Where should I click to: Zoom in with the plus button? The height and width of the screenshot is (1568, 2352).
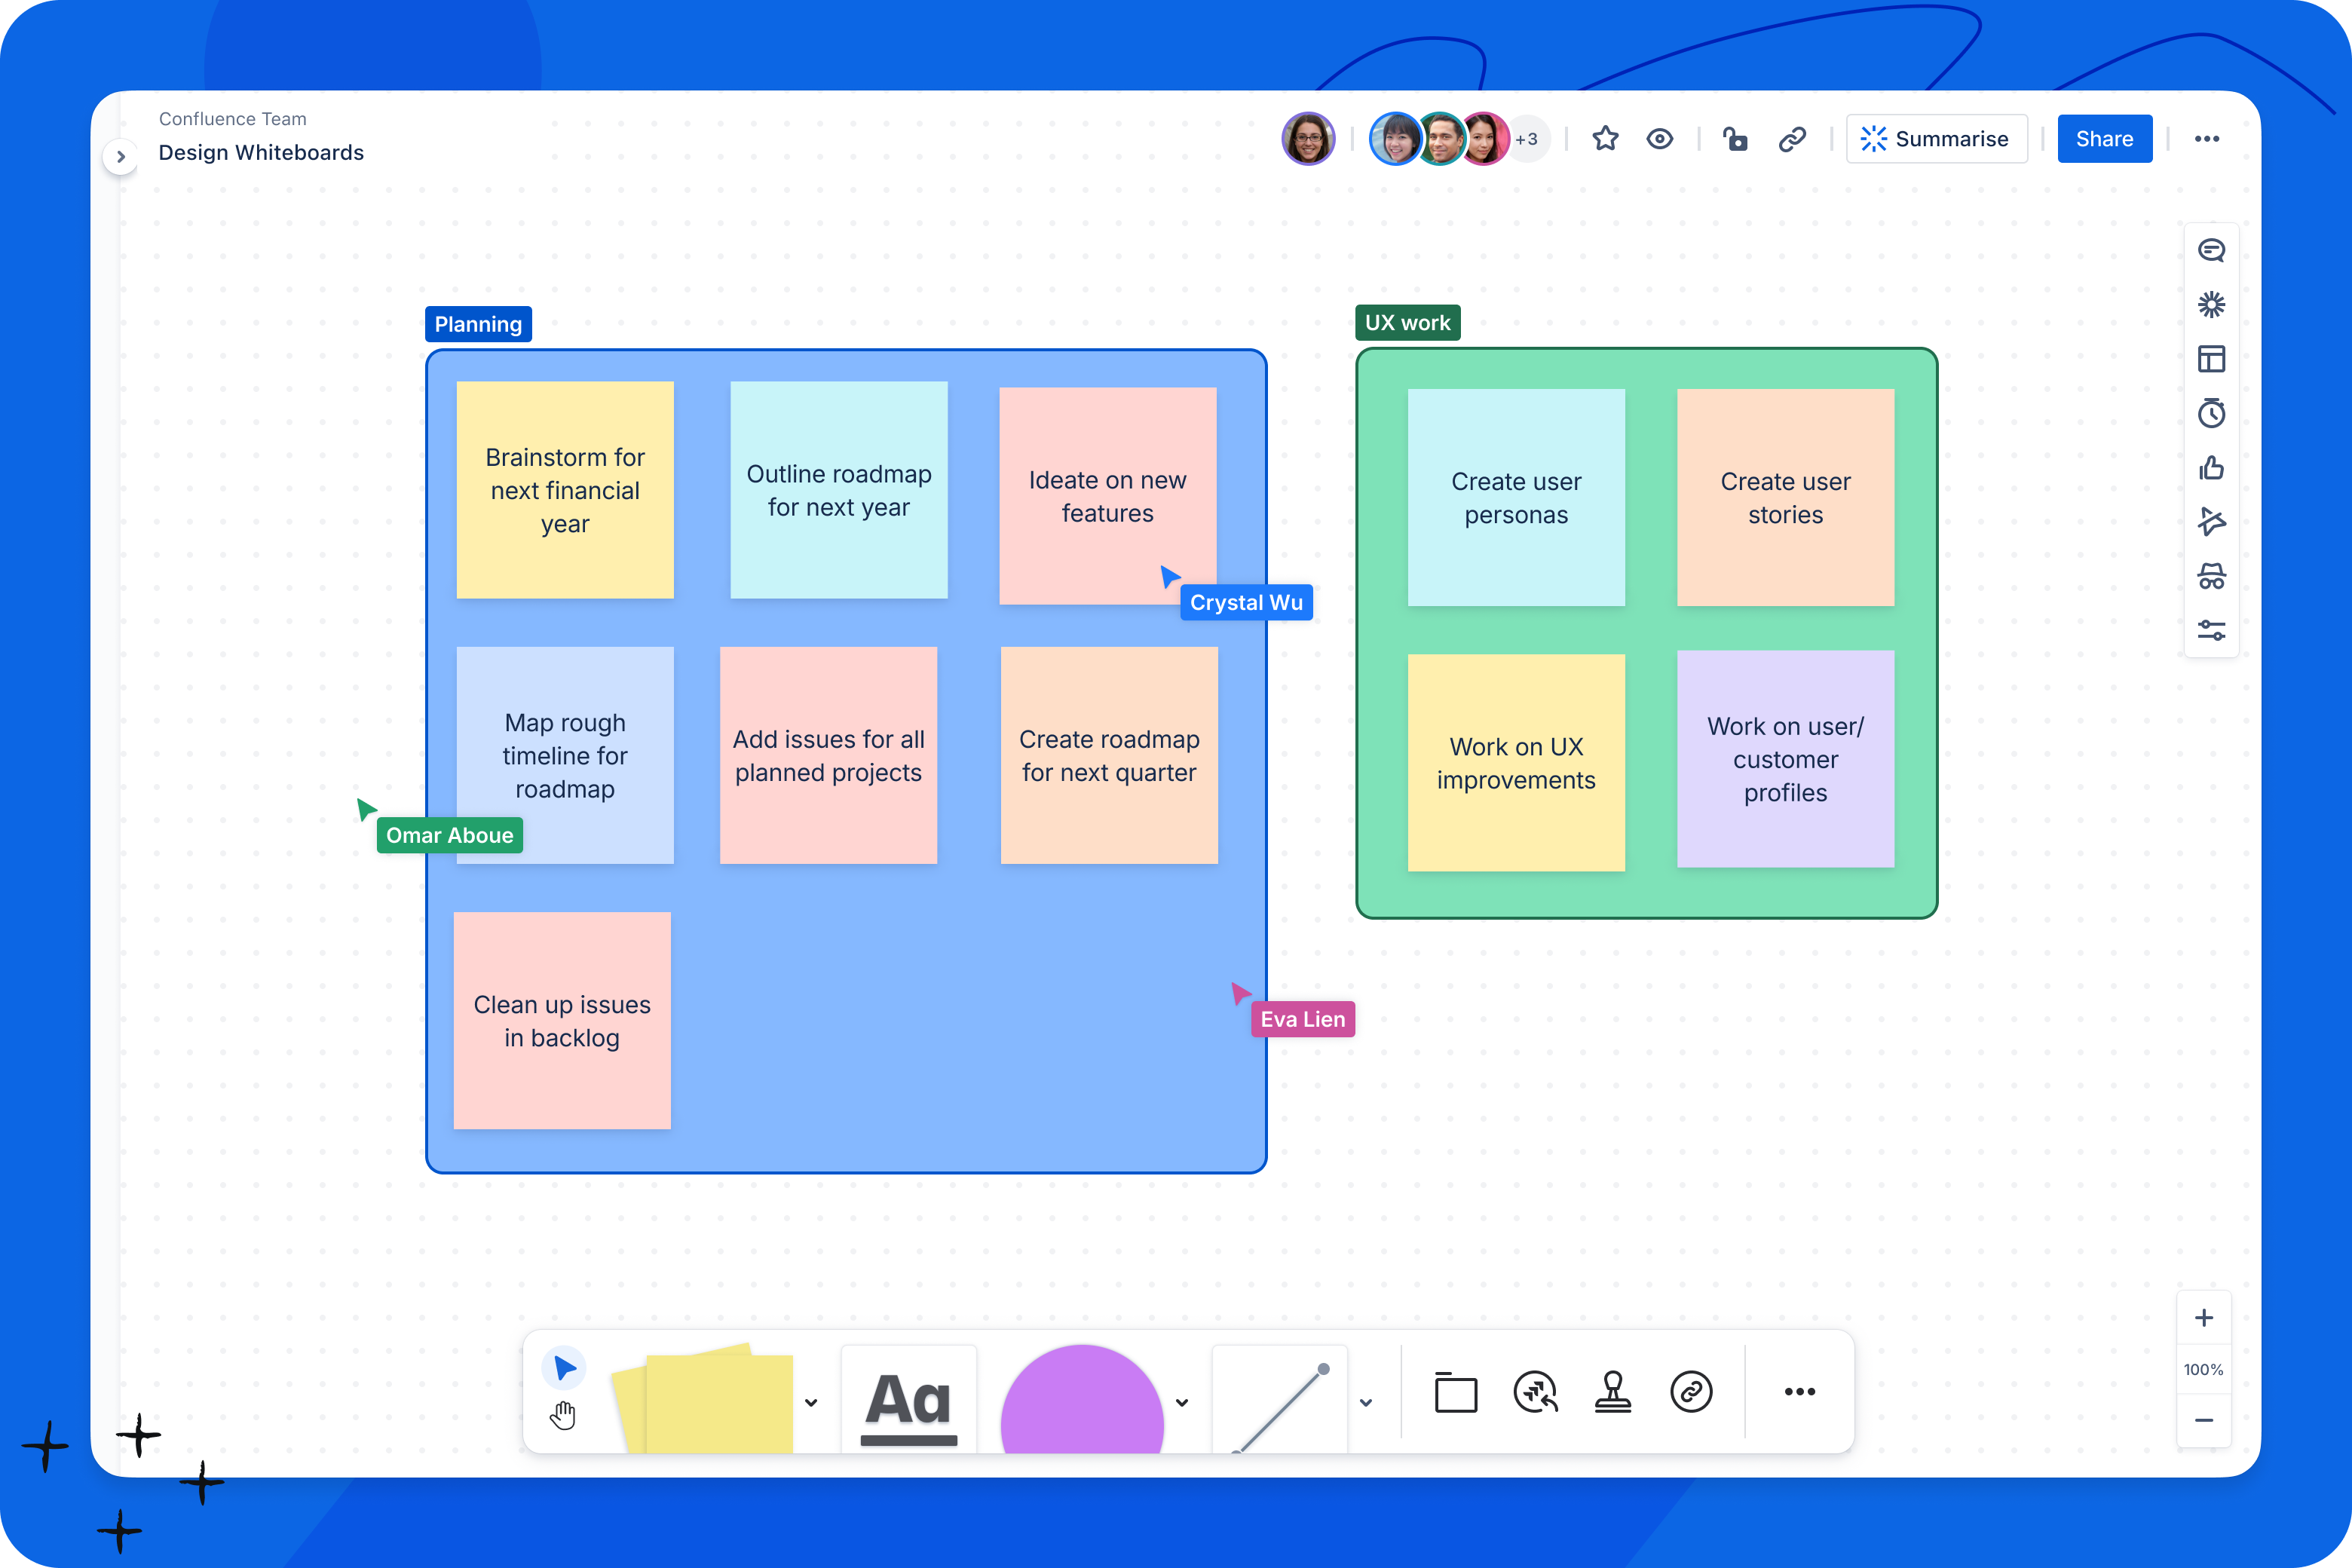click(x=2203, y=1318)
